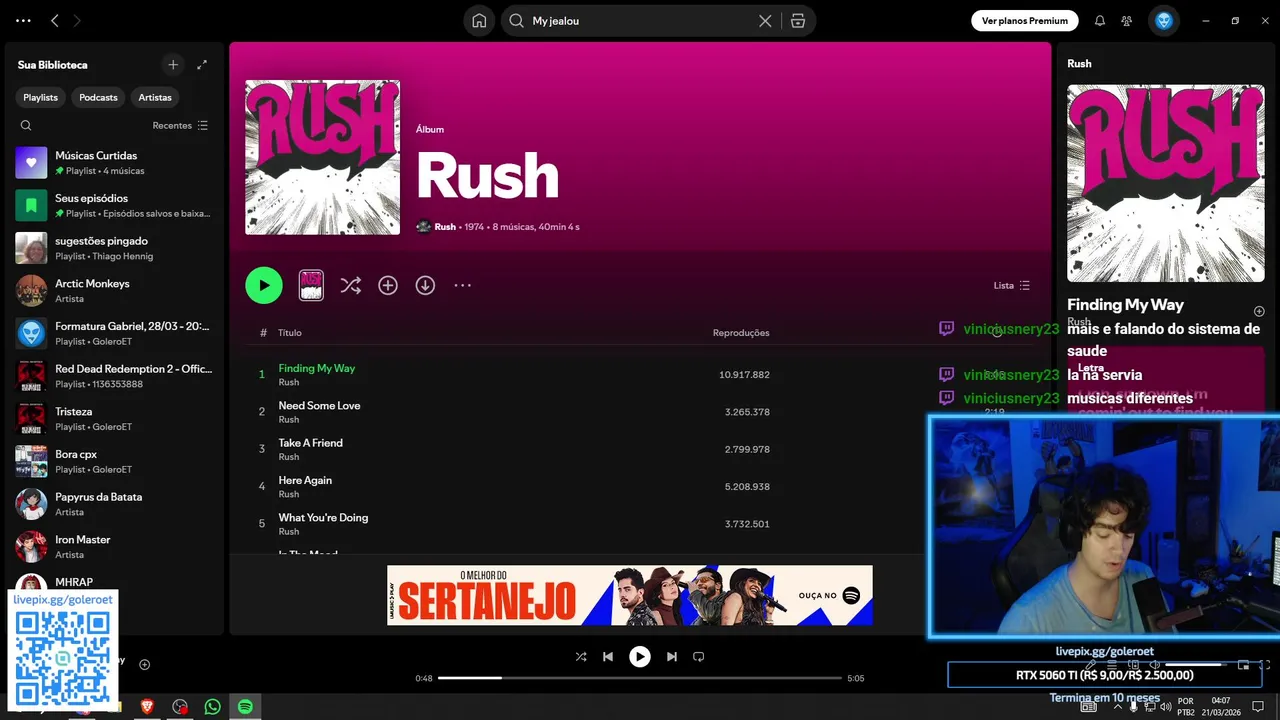Expand Sua Biblioteca panel
The width and height of the screenshot is (1280, 720).
pos(202,65)
